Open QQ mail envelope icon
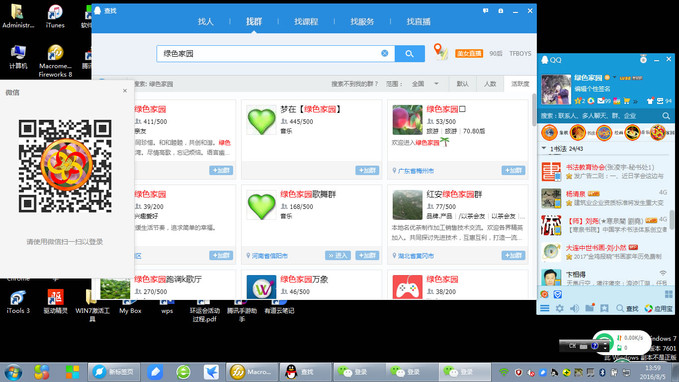 [x=601, y=101]
